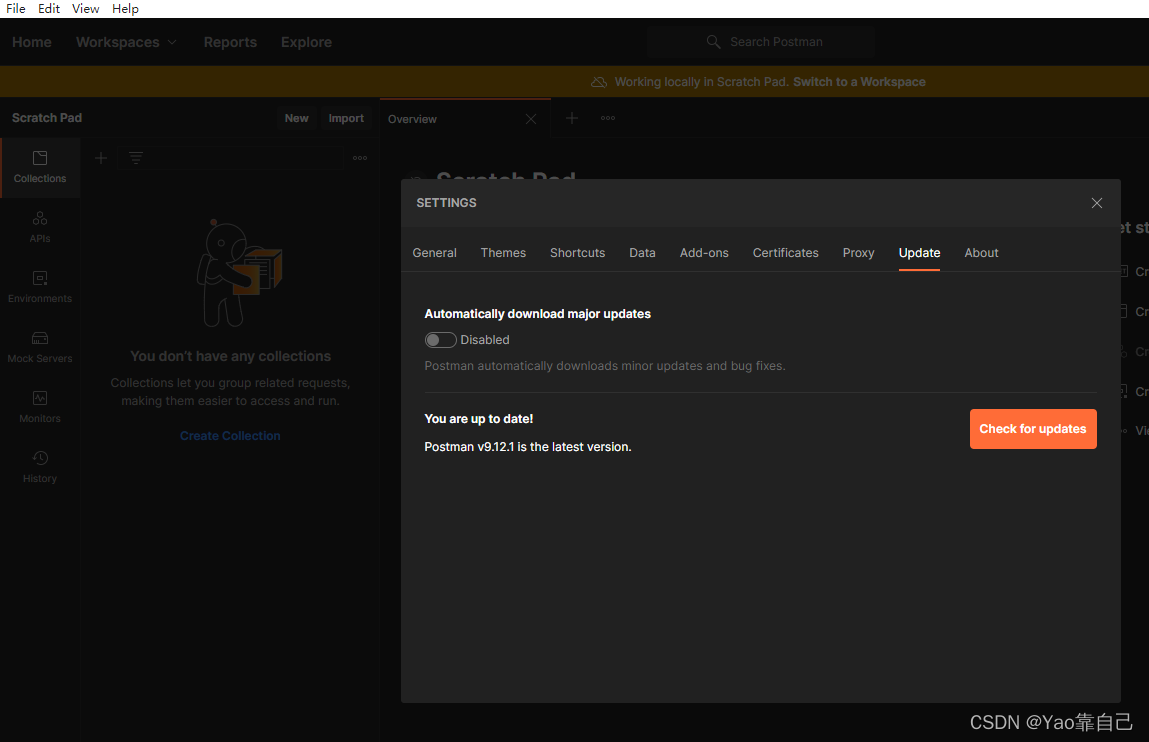Open the Monitors sidebar panel
Image resolution: width=1149 pixels, height=742 pixels.
[x=40, y=408]
